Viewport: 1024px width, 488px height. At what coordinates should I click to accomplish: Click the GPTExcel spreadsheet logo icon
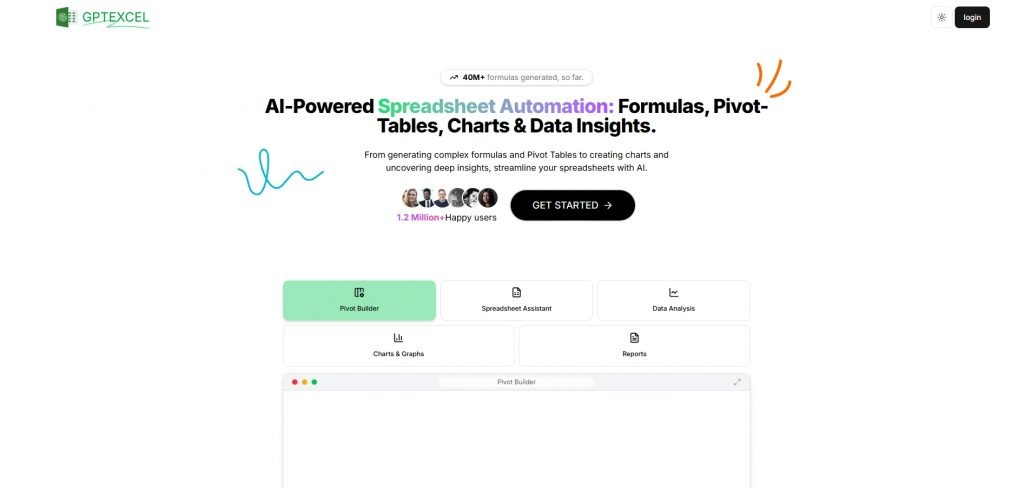[x=65, y=17]
